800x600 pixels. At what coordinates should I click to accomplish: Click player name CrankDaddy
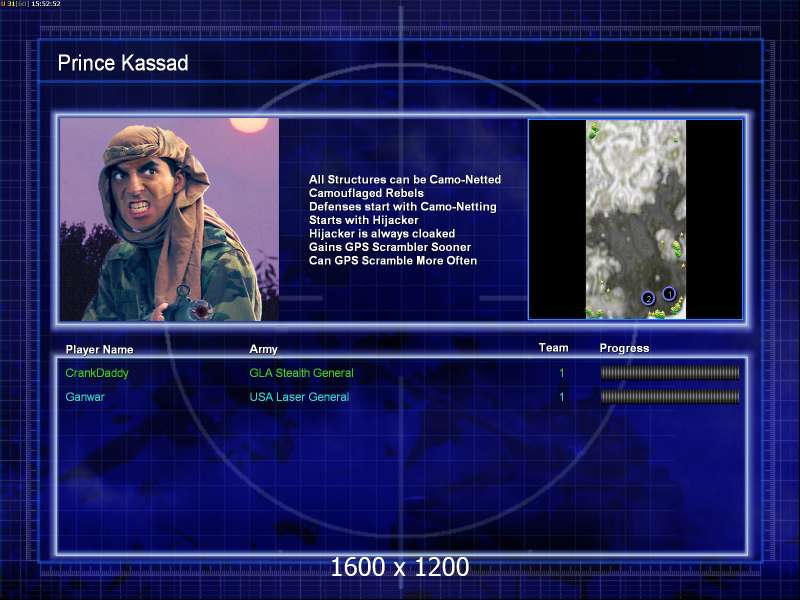click(x=97, y=373)
